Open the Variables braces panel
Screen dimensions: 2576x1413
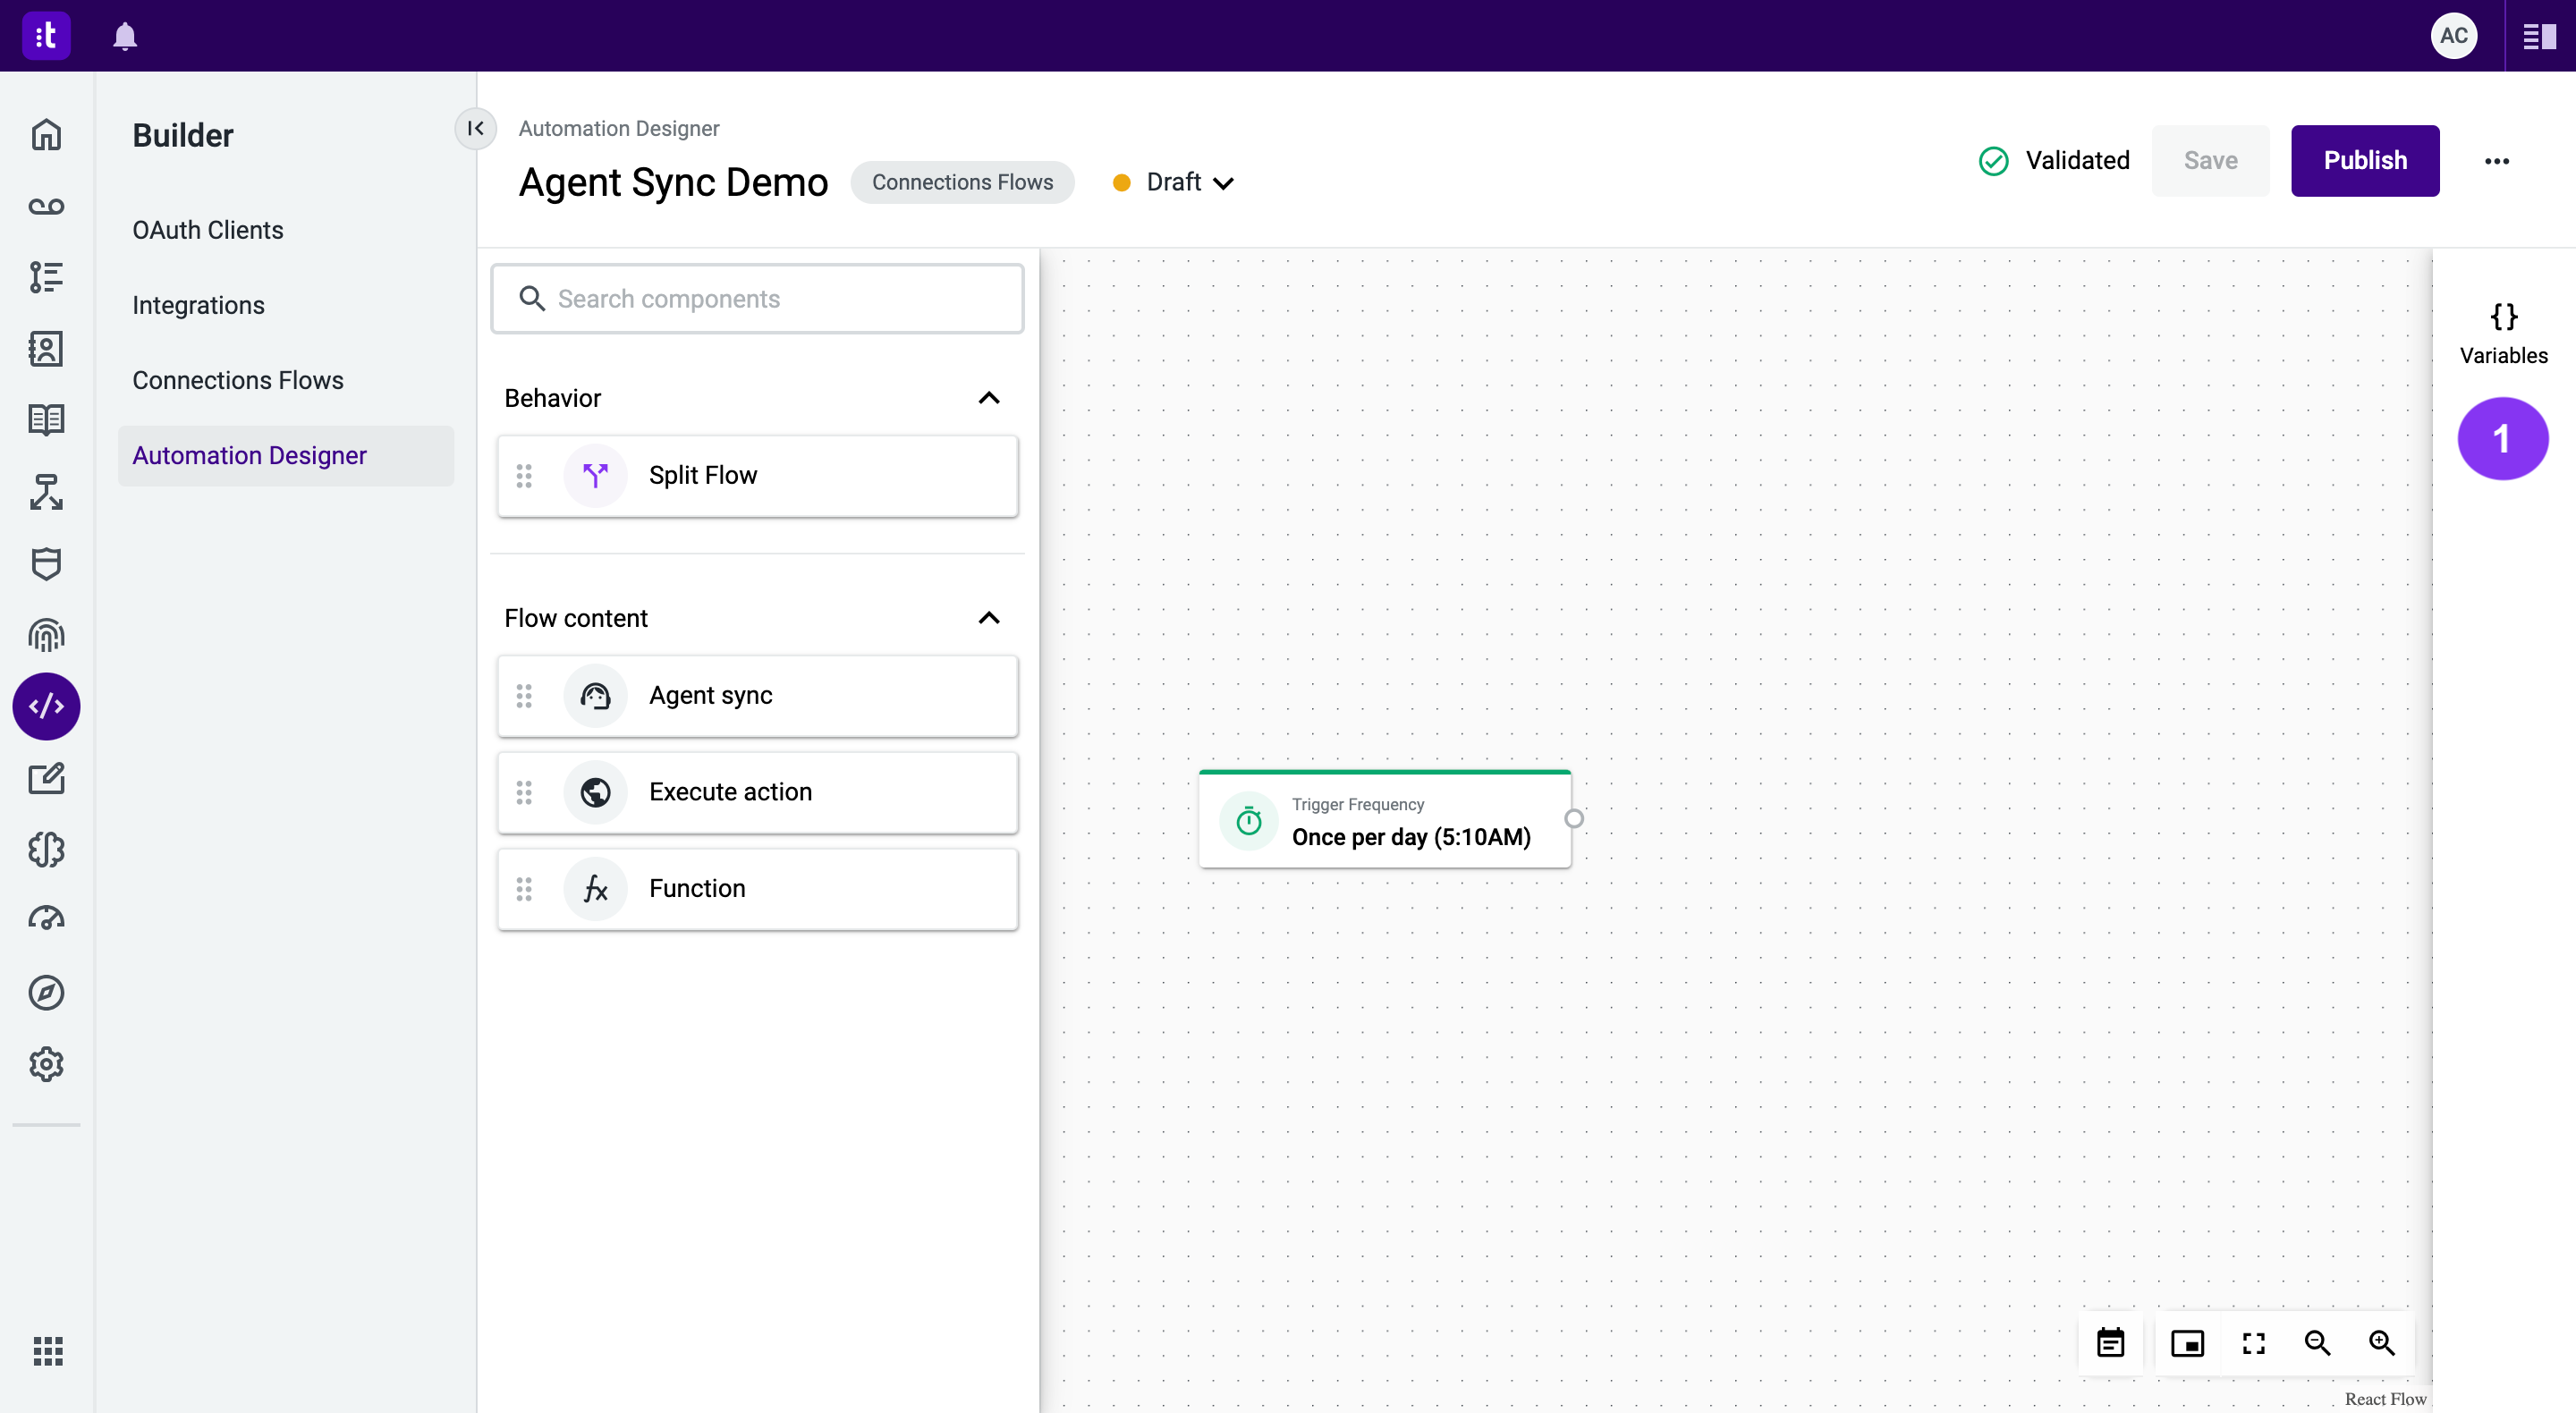[x=2504, y=334]
